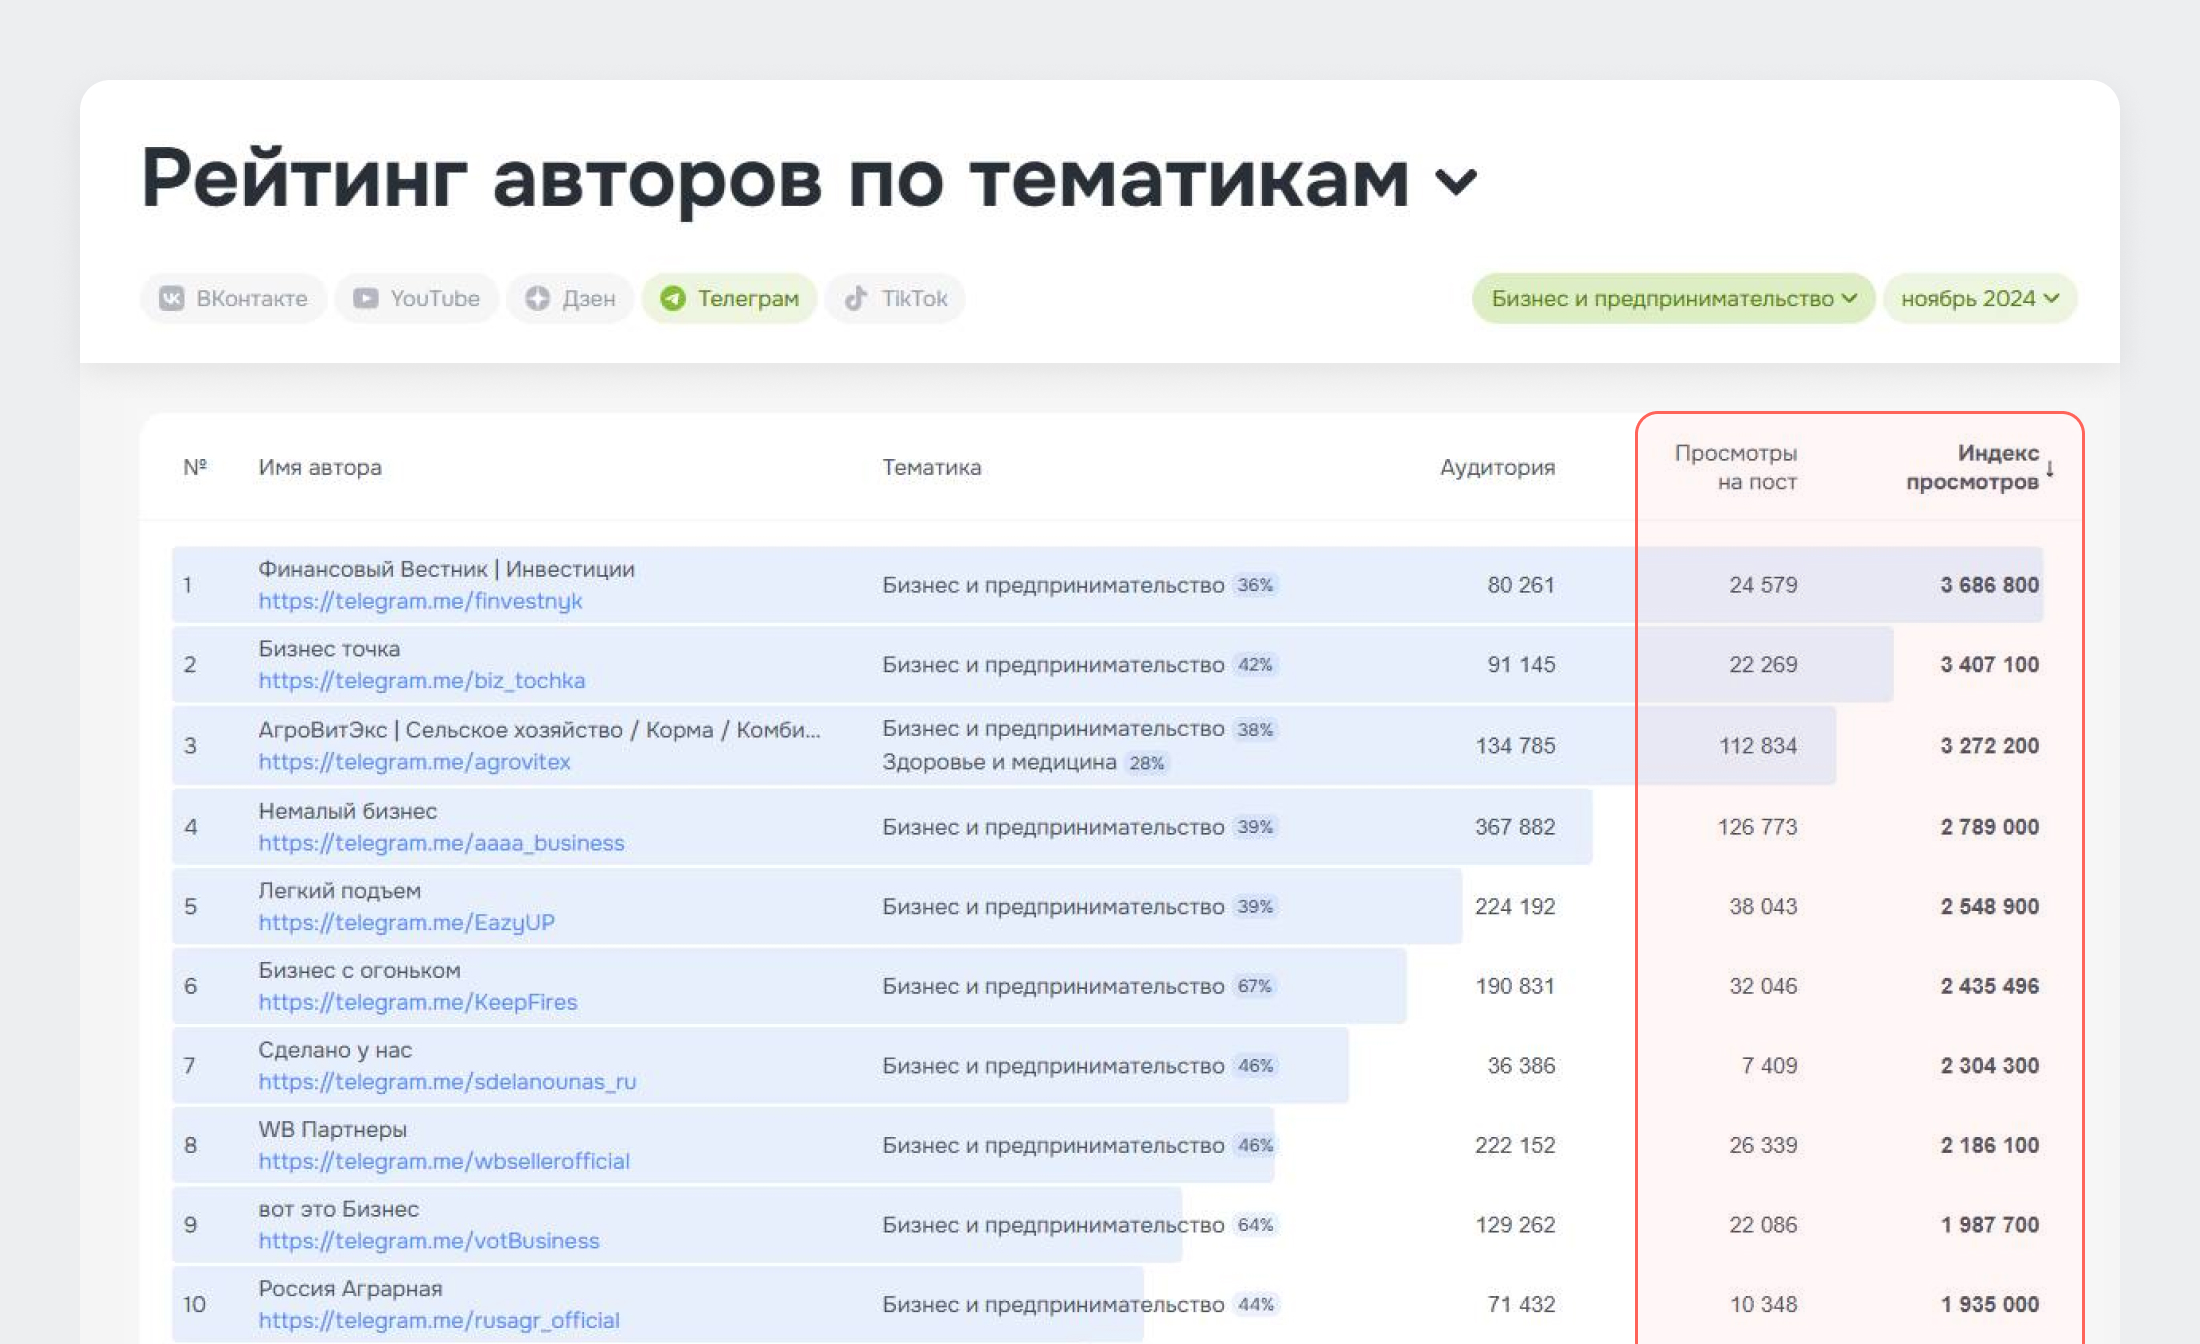
Task: Click views per post value 26 339
Action: (x=1763, y=1146)
